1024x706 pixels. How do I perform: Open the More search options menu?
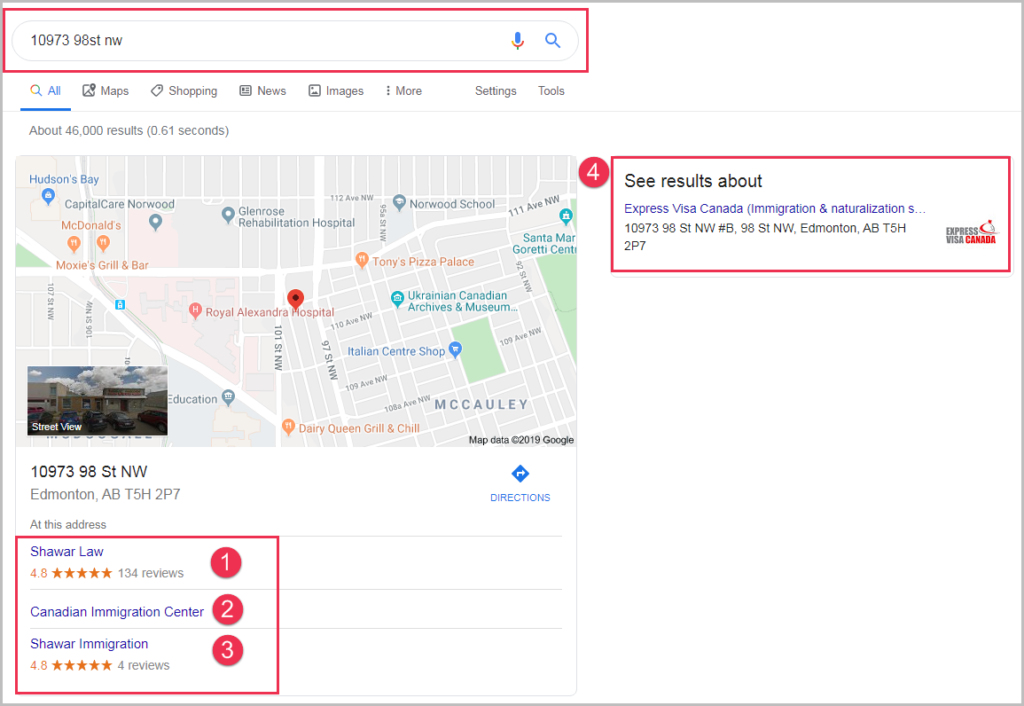coord(403,91)
